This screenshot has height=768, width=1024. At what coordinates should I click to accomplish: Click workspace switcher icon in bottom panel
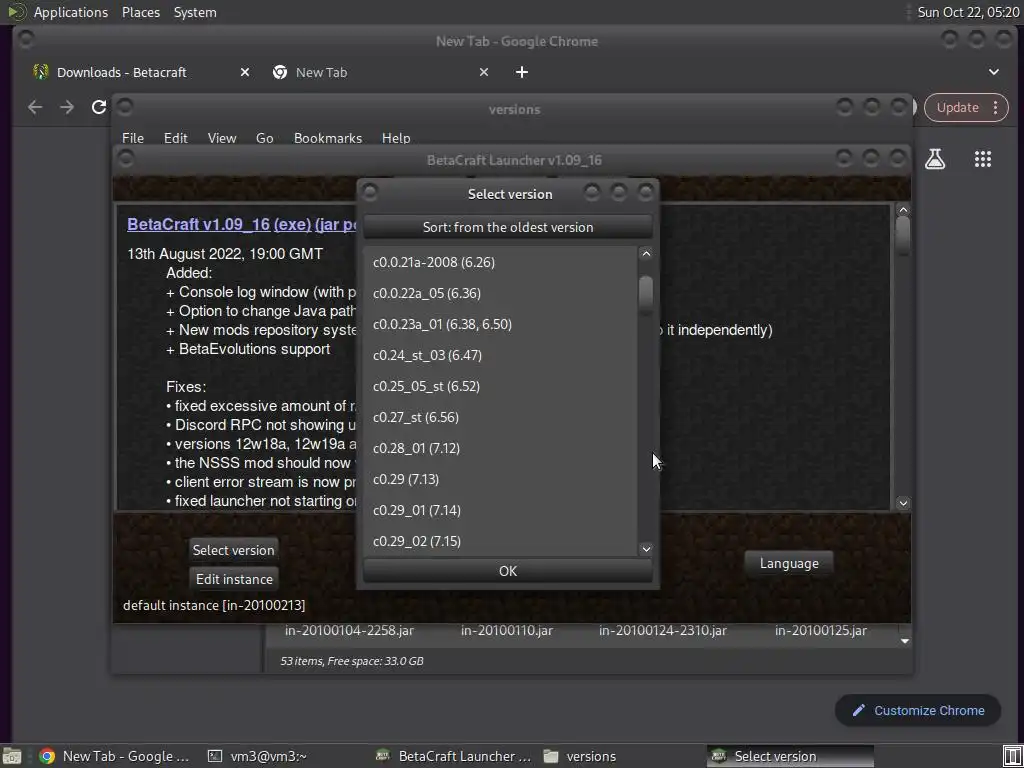point(1012,756)
